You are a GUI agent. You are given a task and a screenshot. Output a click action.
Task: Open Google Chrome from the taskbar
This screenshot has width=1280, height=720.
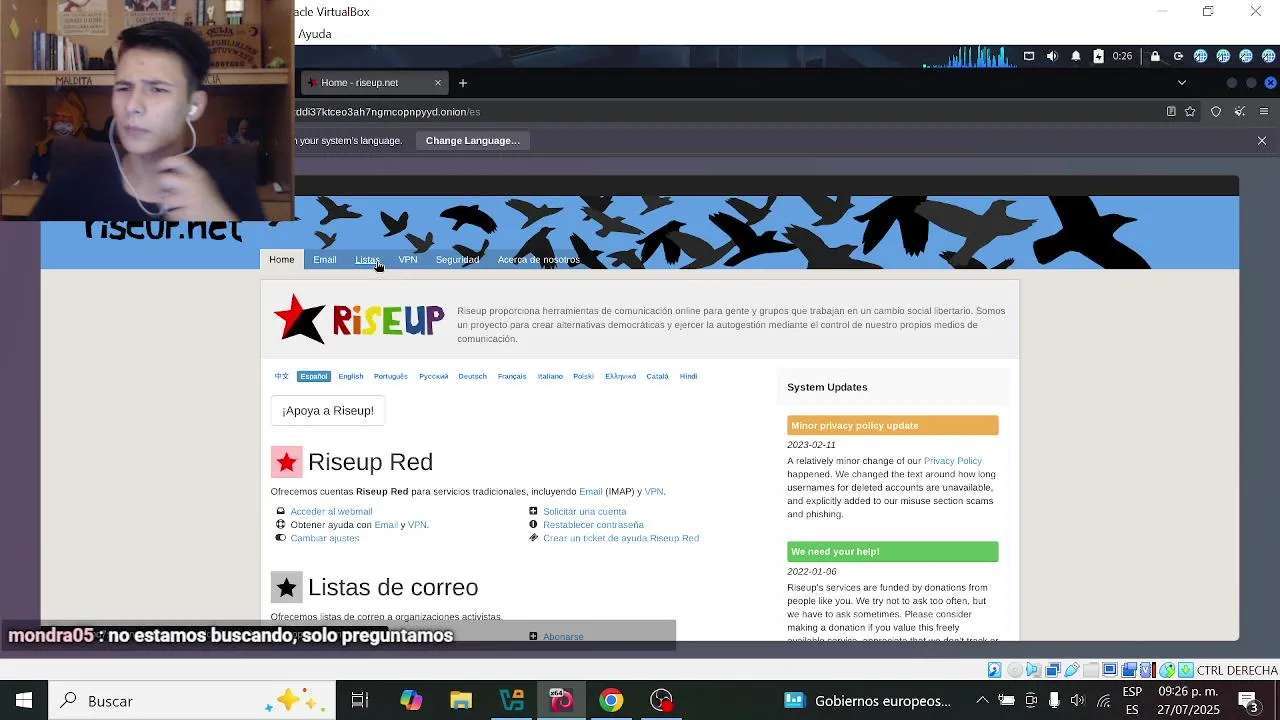pos(611,701)
